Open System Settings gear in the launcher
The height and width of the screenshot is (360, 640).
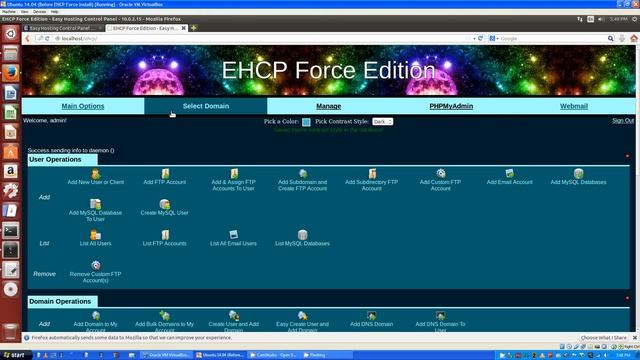(11, 191)
